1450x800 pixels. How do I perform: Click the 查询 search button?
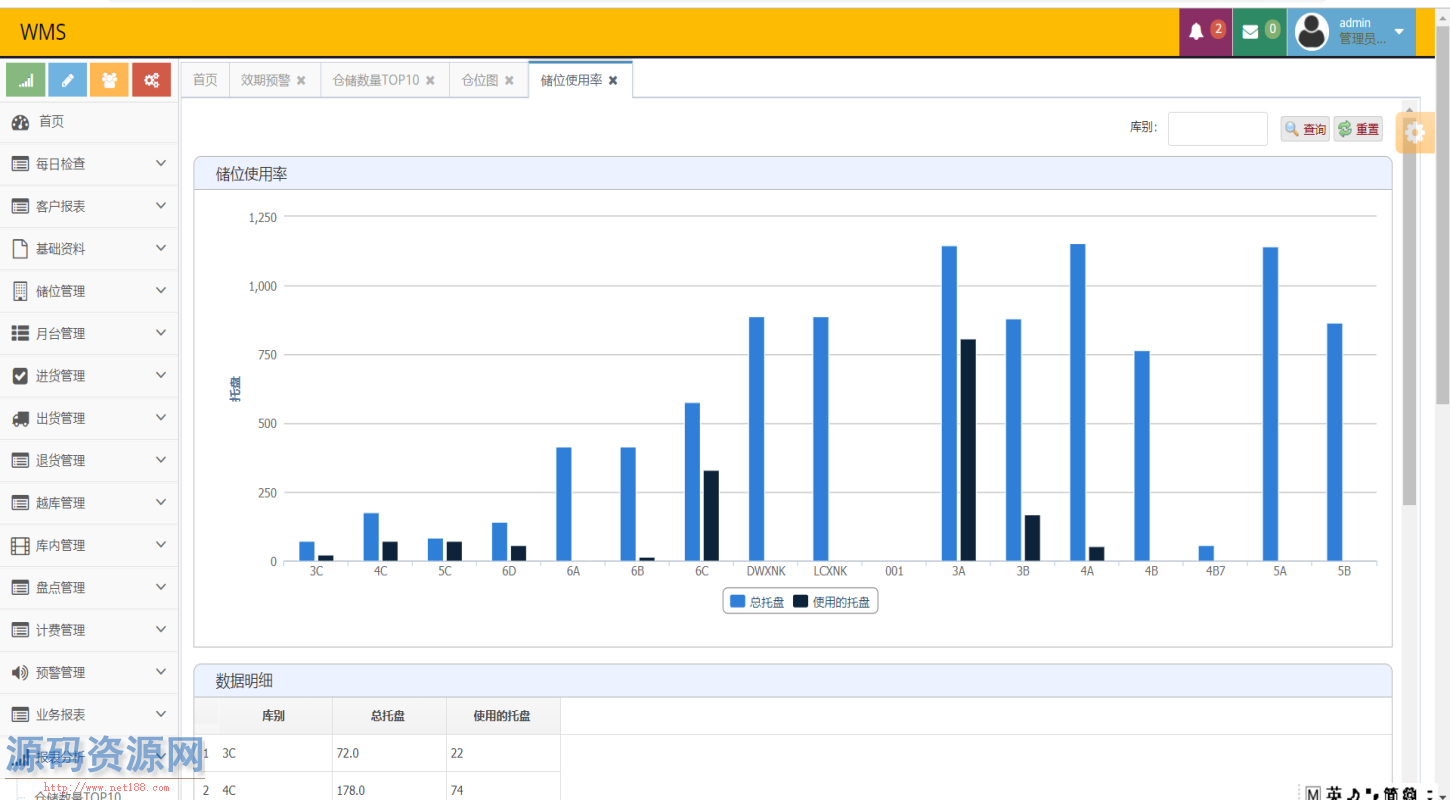[1305, 129]
